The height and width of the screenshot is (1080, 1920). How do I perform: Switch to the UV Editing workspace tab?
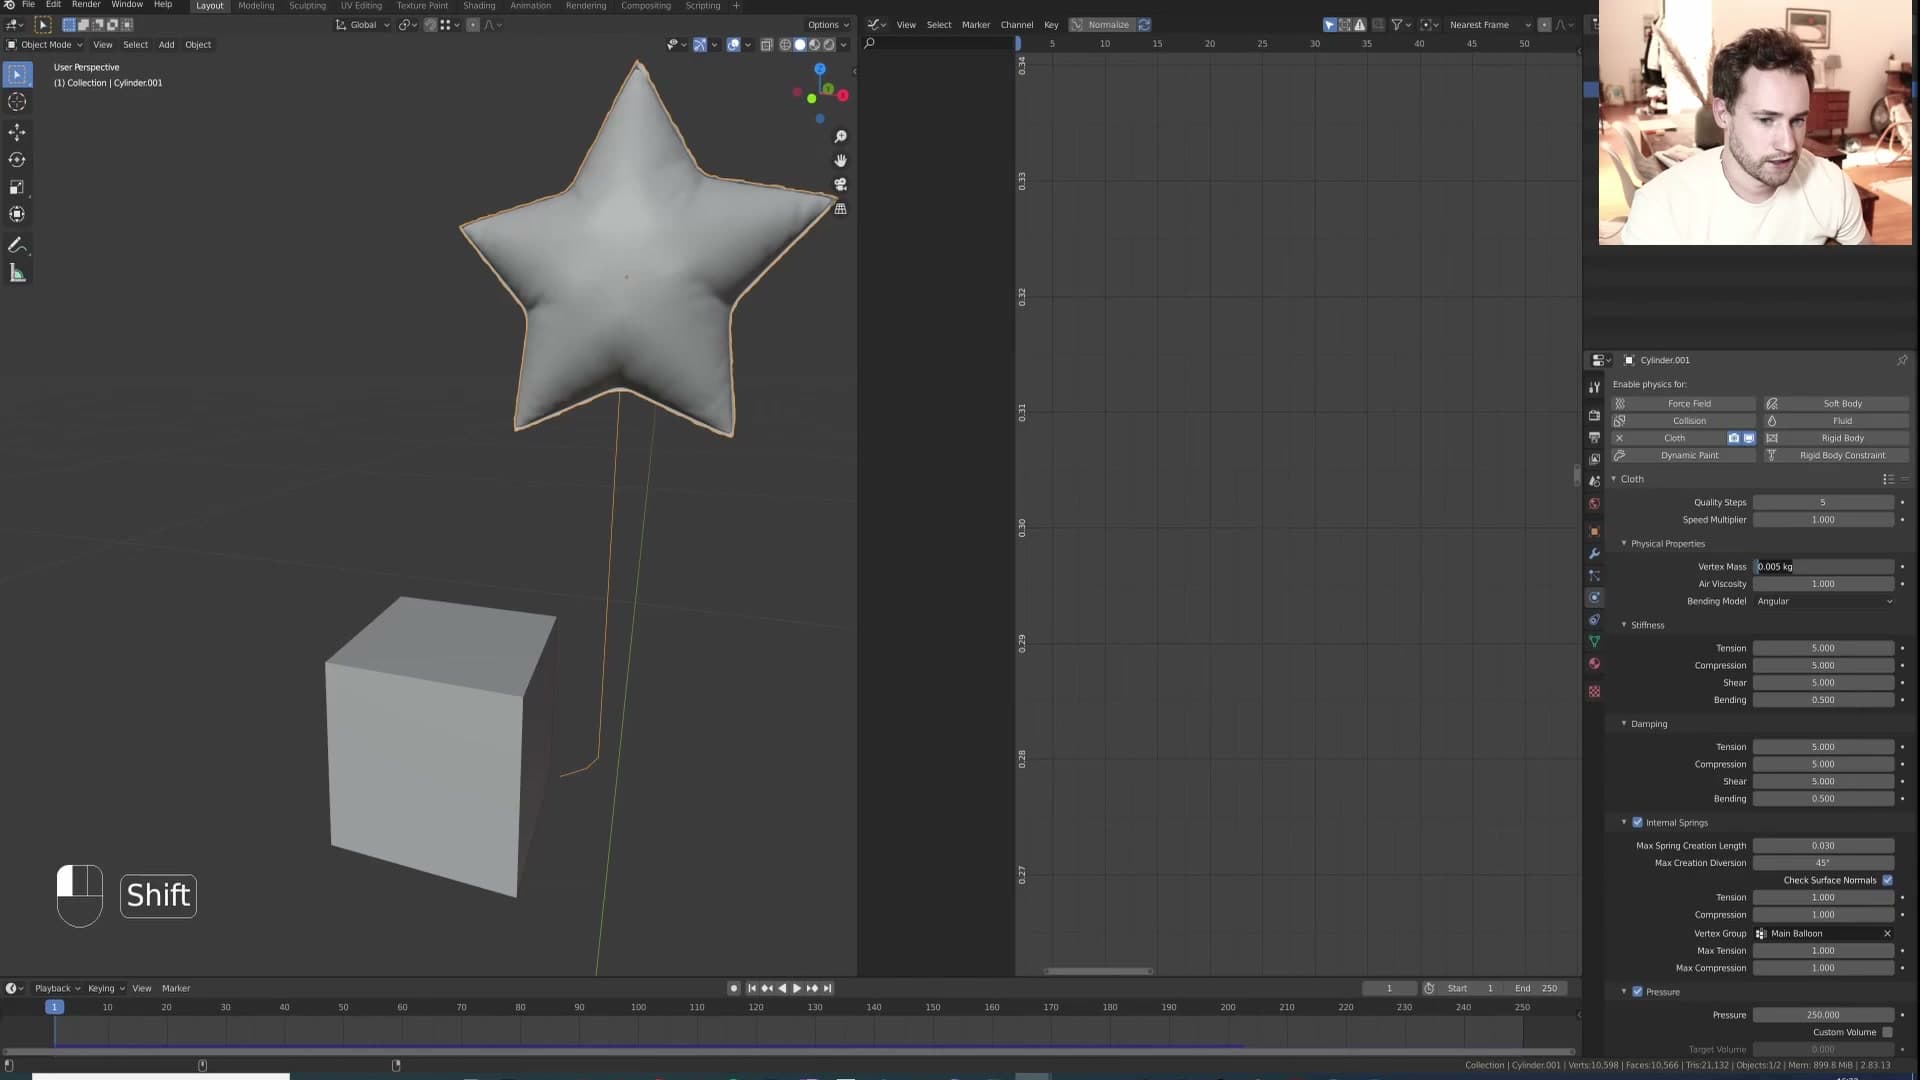pos(361,6)
